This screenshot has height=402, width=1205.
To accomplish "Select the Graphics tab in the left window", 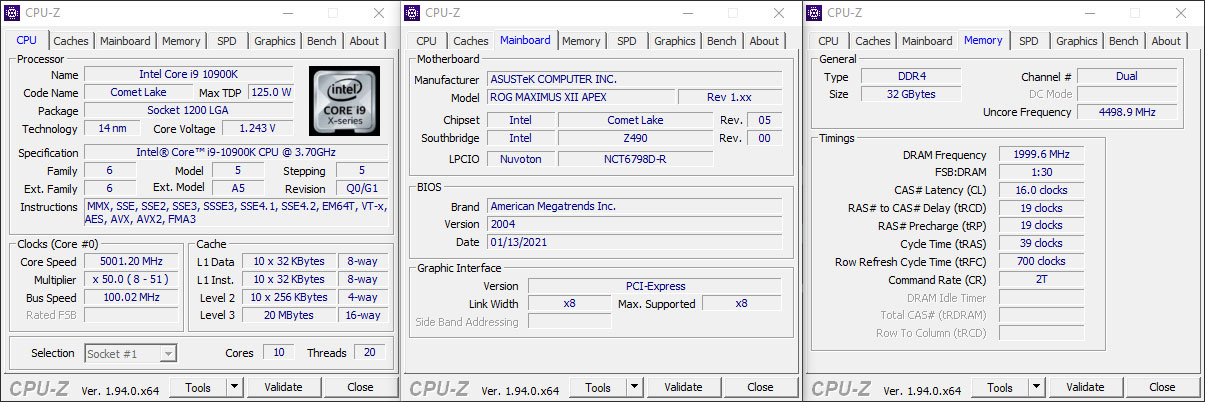I will [x=274, y=41].
